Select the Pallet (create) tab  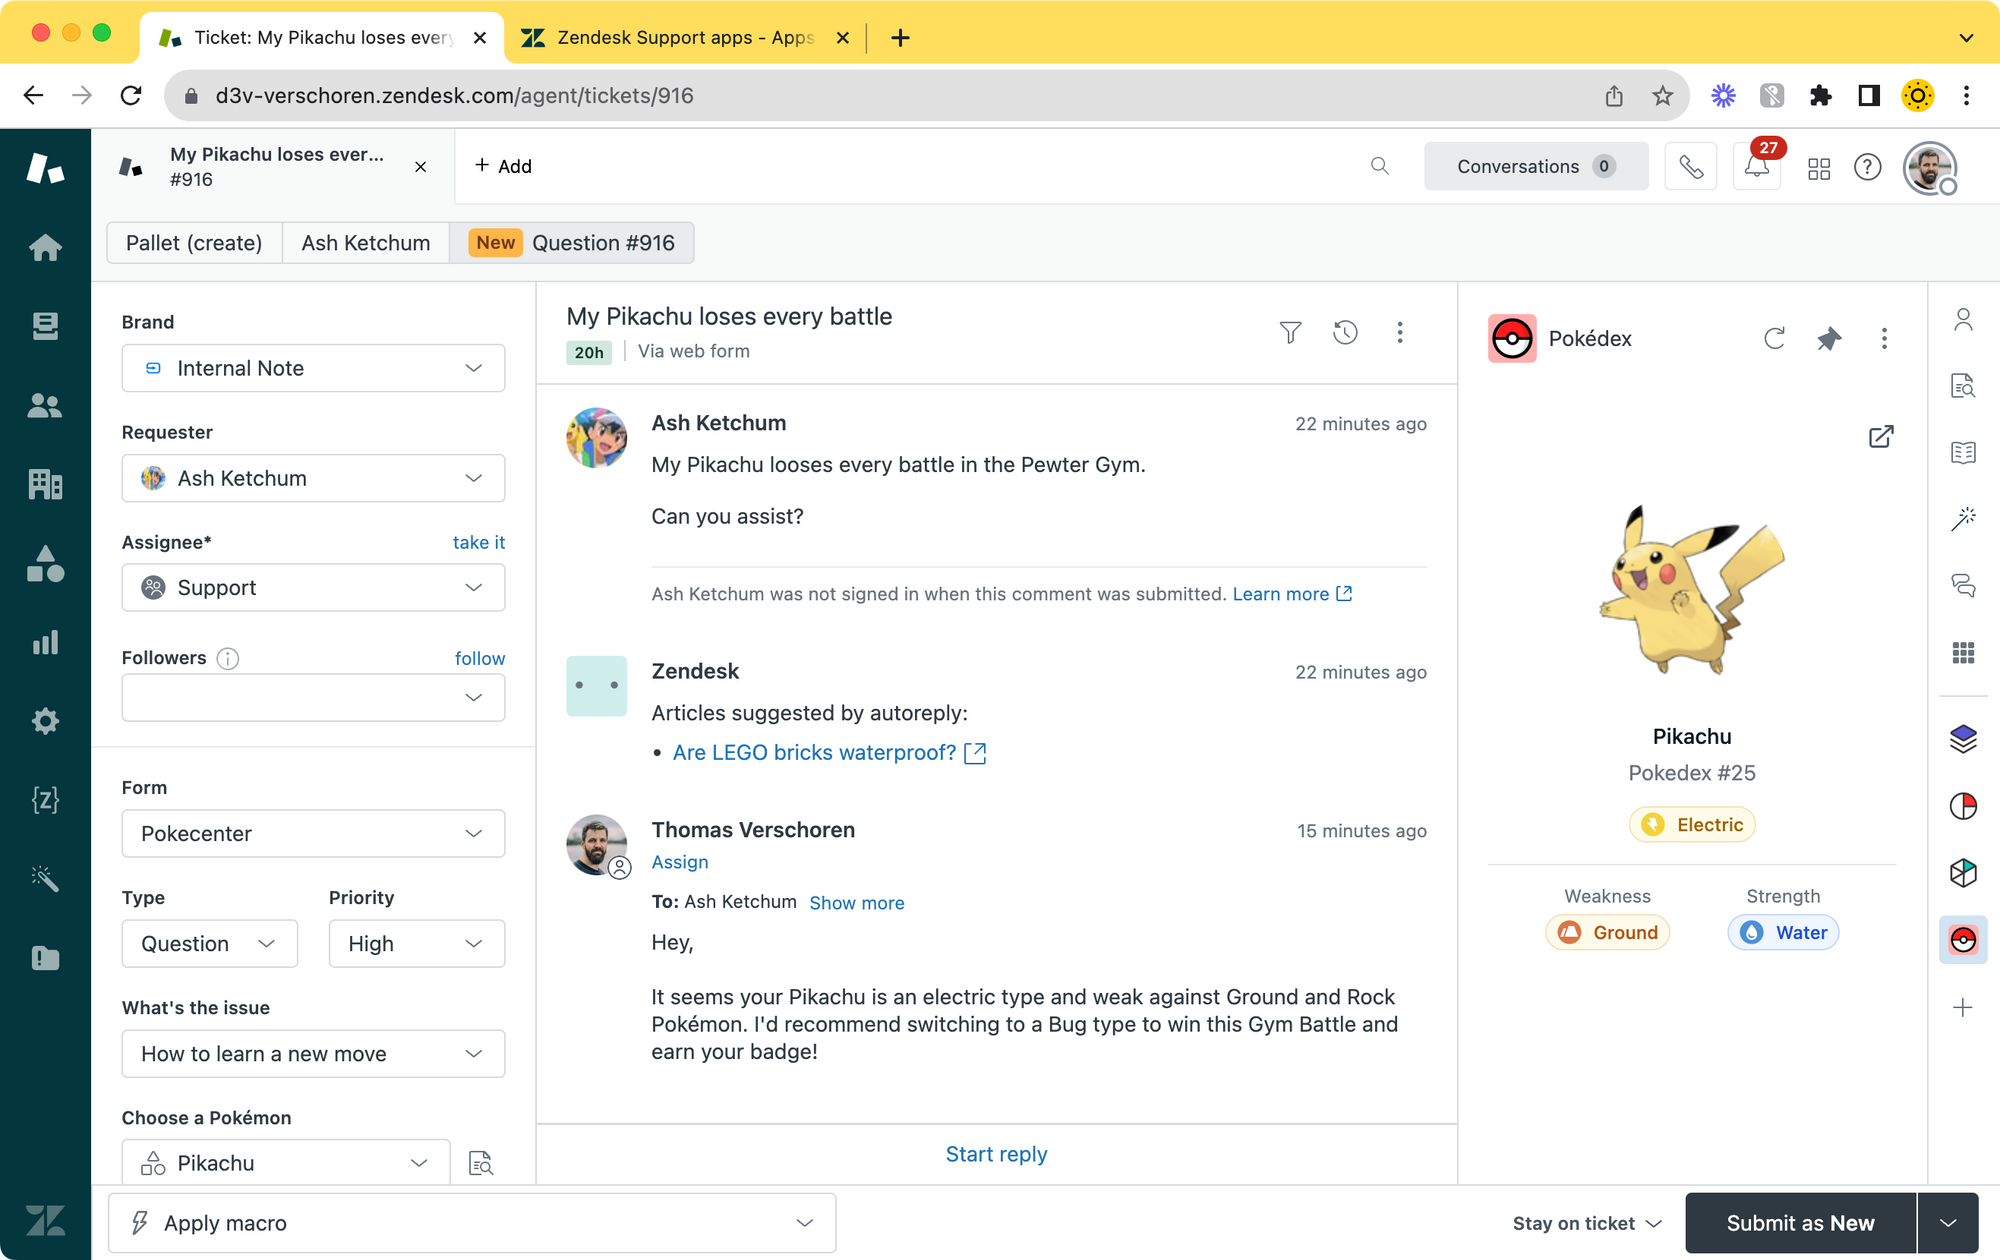(x=194, y=243)
